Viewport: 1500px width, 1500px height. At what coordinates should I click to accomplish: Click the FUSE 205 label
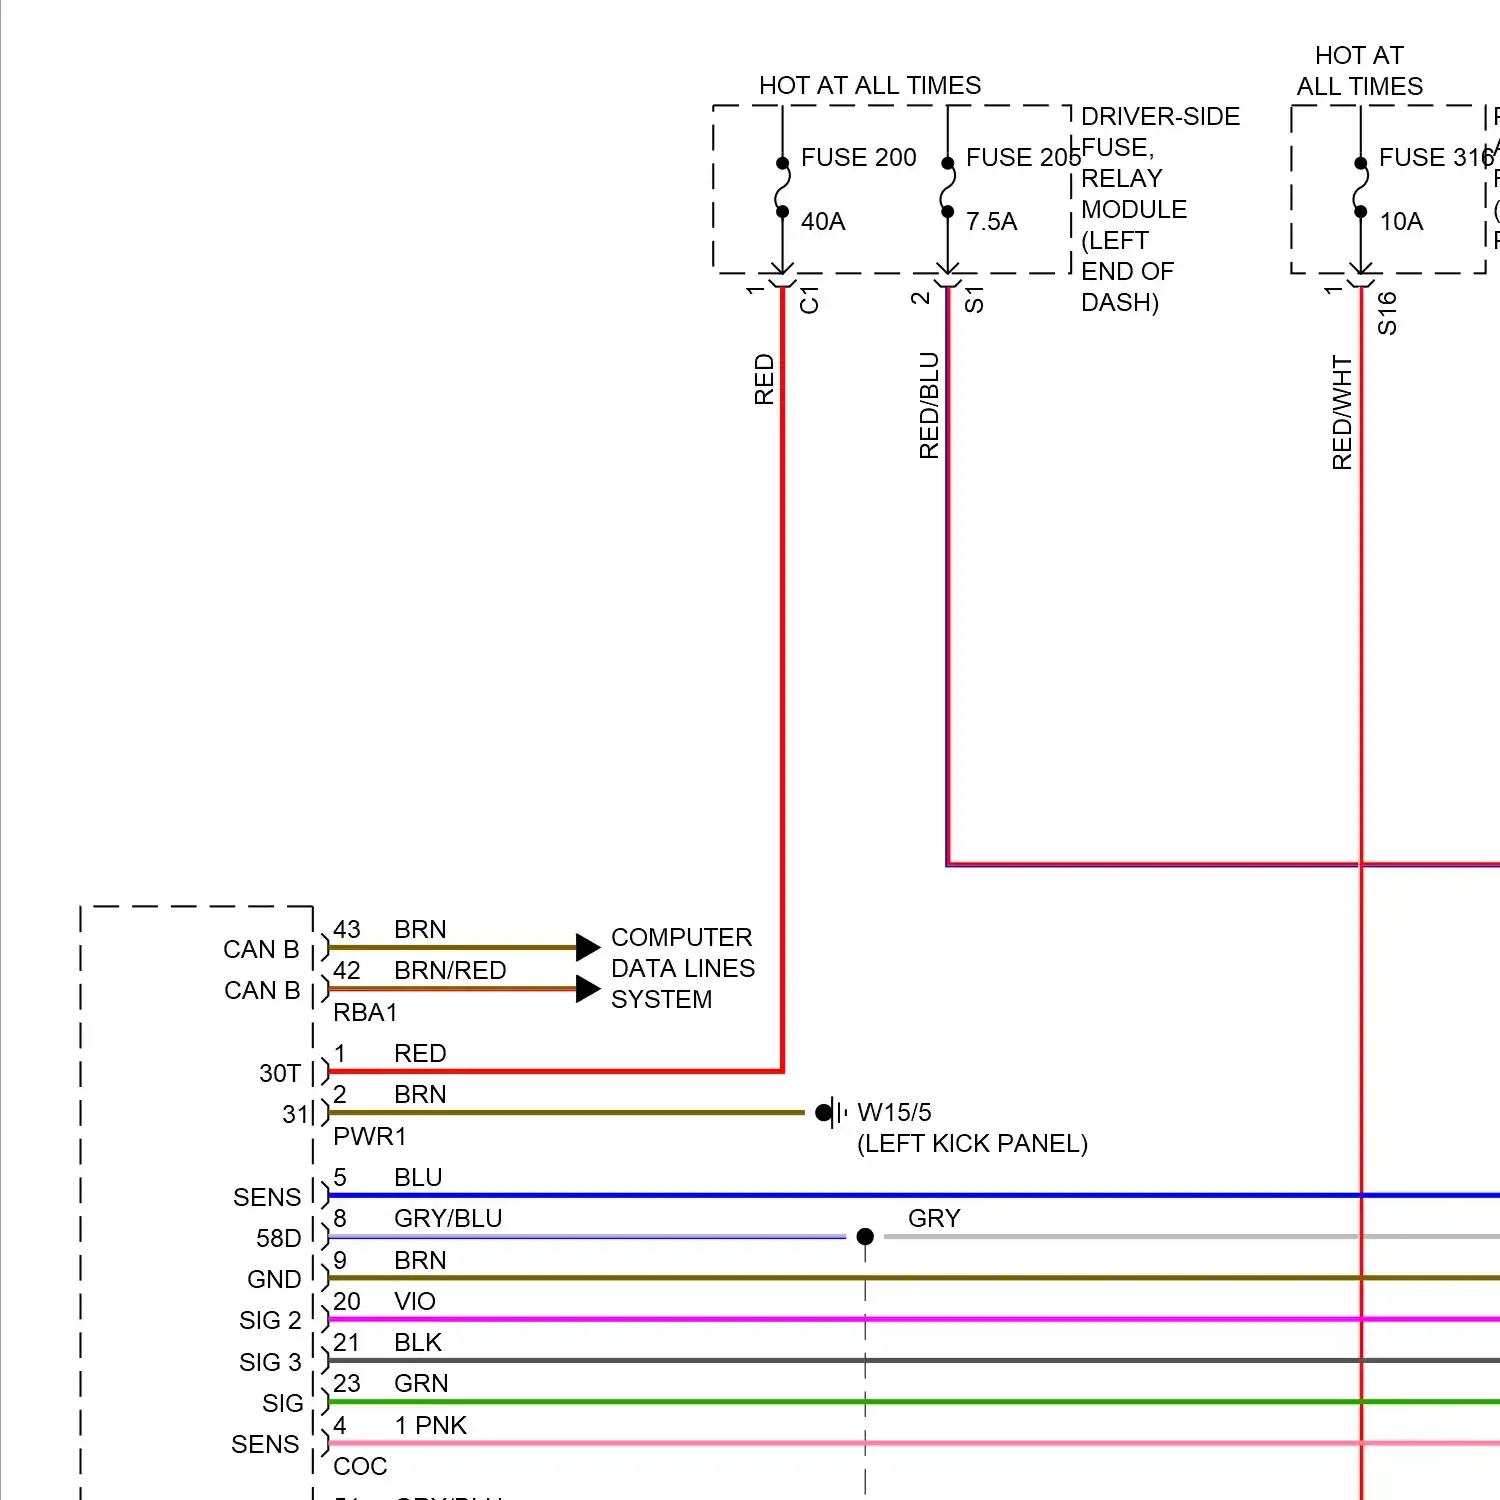click(x=1023, y=157)
